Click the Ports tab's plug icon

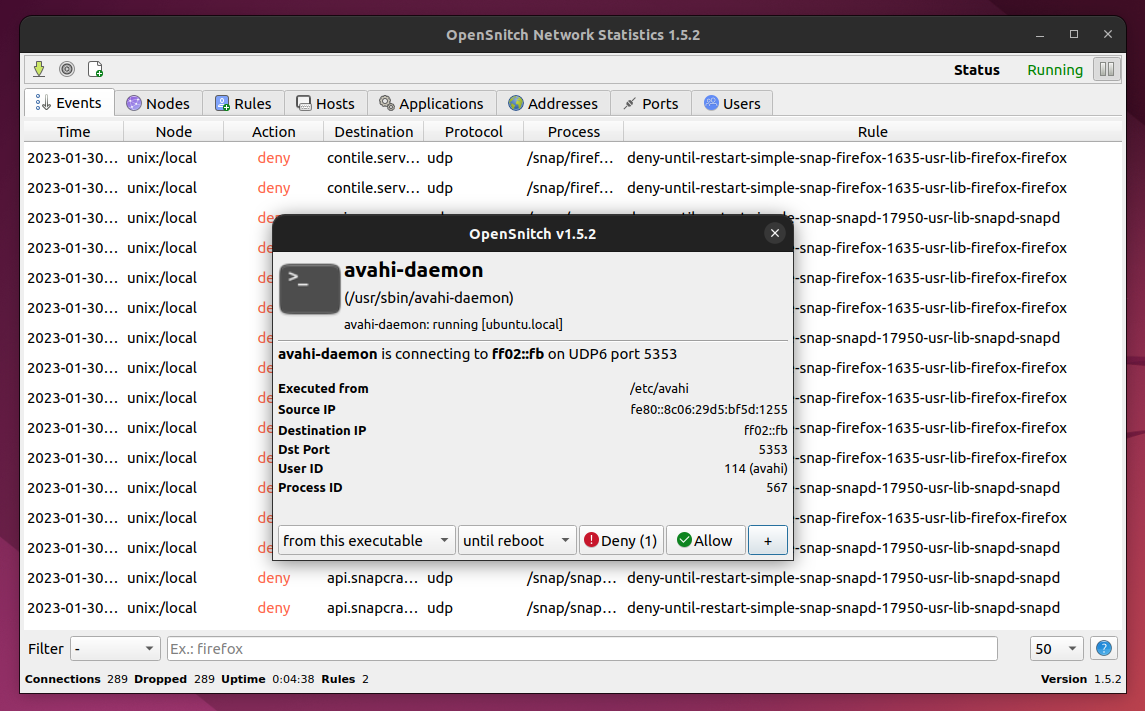tap(629, 104)
